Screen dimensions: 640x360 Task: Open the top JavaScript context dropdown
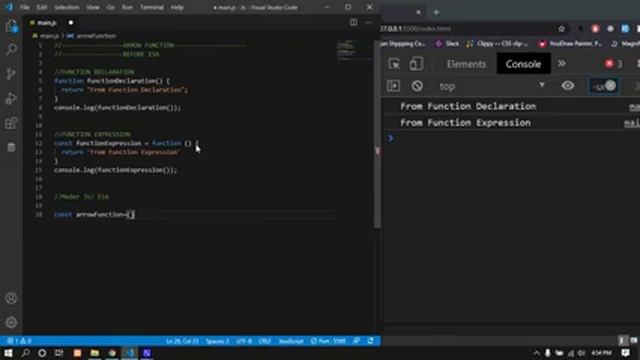tap(492, 86)
